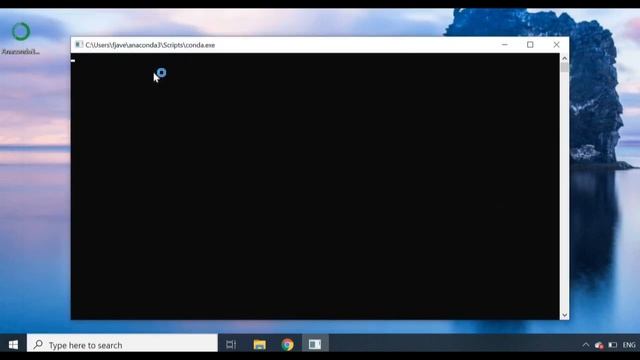
Task: Check the battery status tray icon
Action: tap(613, 345)
